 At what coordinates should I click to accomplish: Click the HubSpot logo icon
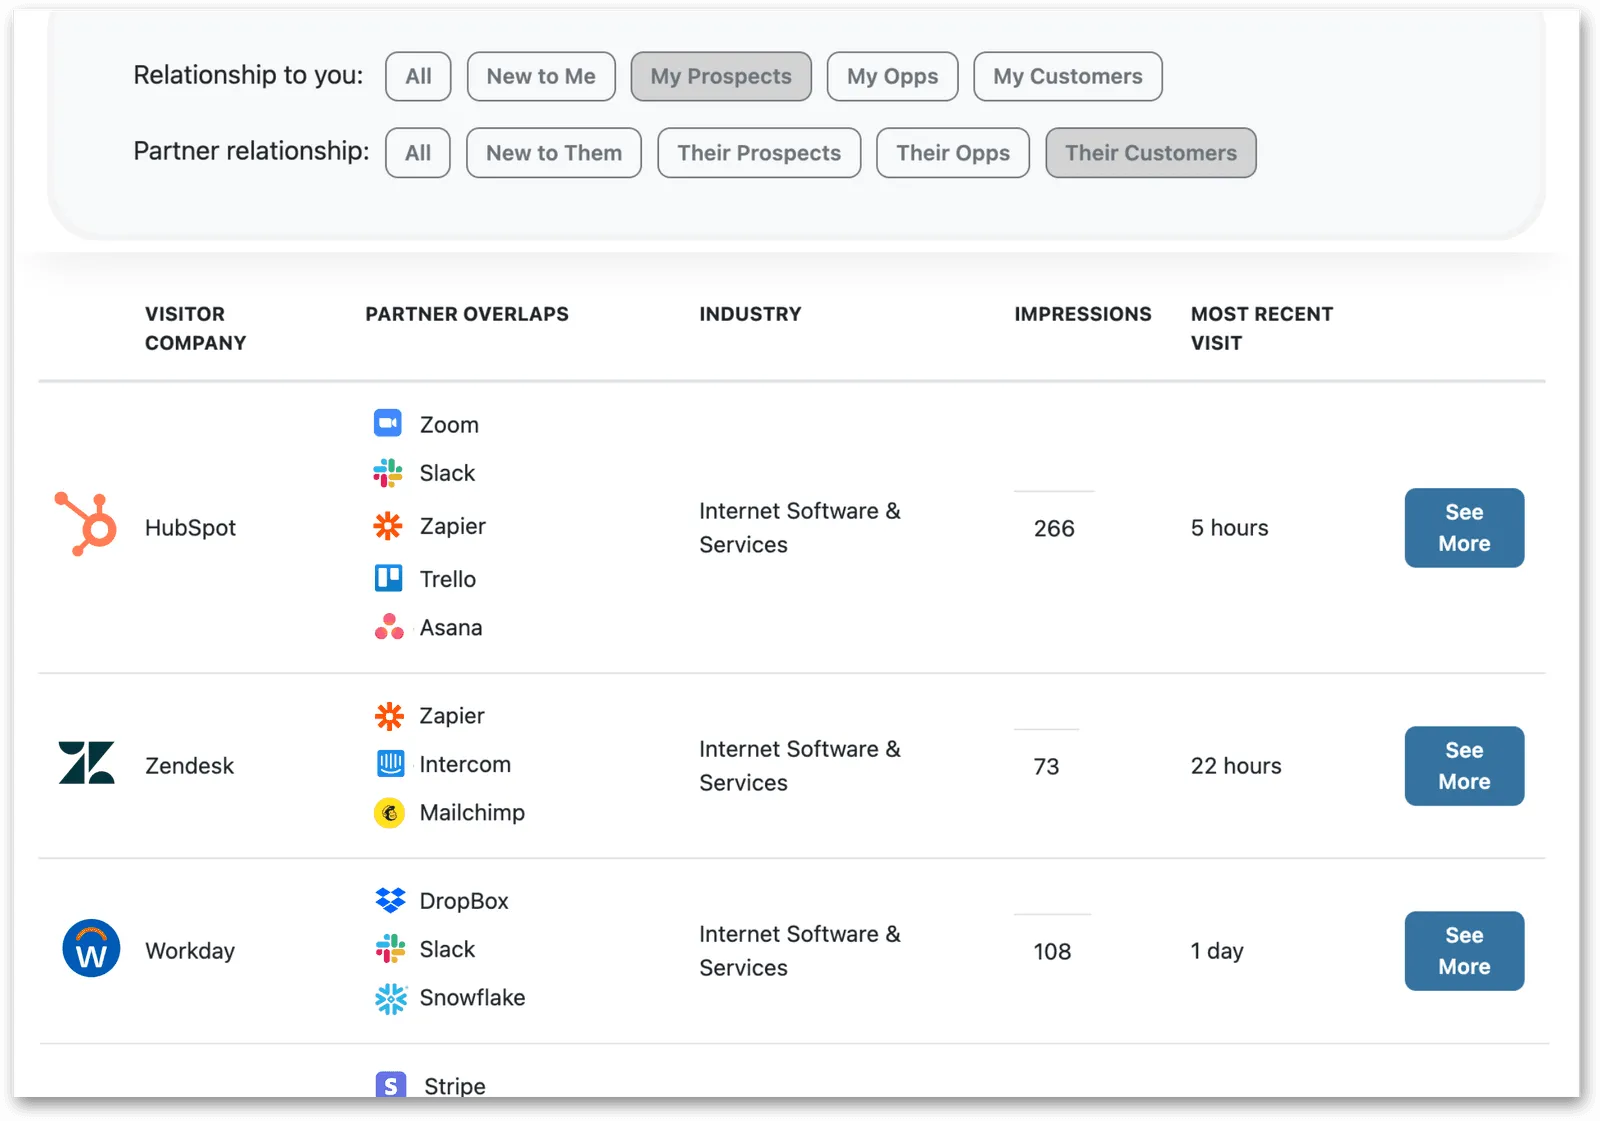coord(86,524)
